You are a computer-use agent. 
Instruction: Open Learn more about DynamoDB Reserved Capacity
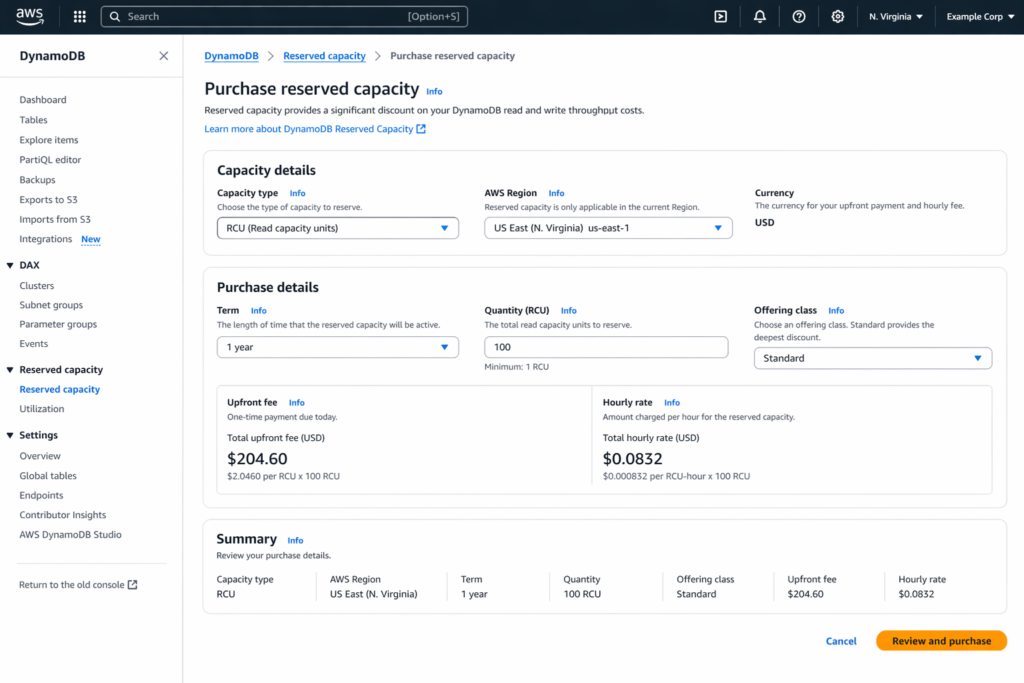click(x=310, y=128)
